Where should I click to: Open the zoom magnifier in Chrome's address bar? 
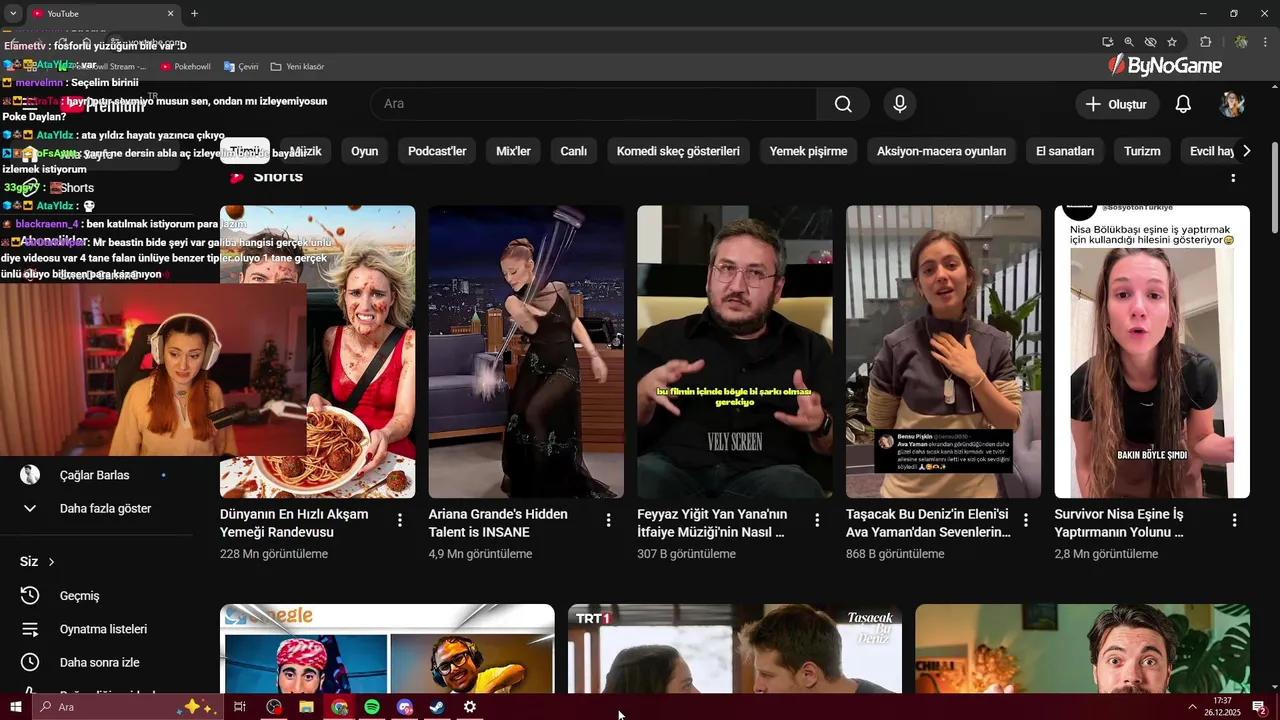(1129, 42)
